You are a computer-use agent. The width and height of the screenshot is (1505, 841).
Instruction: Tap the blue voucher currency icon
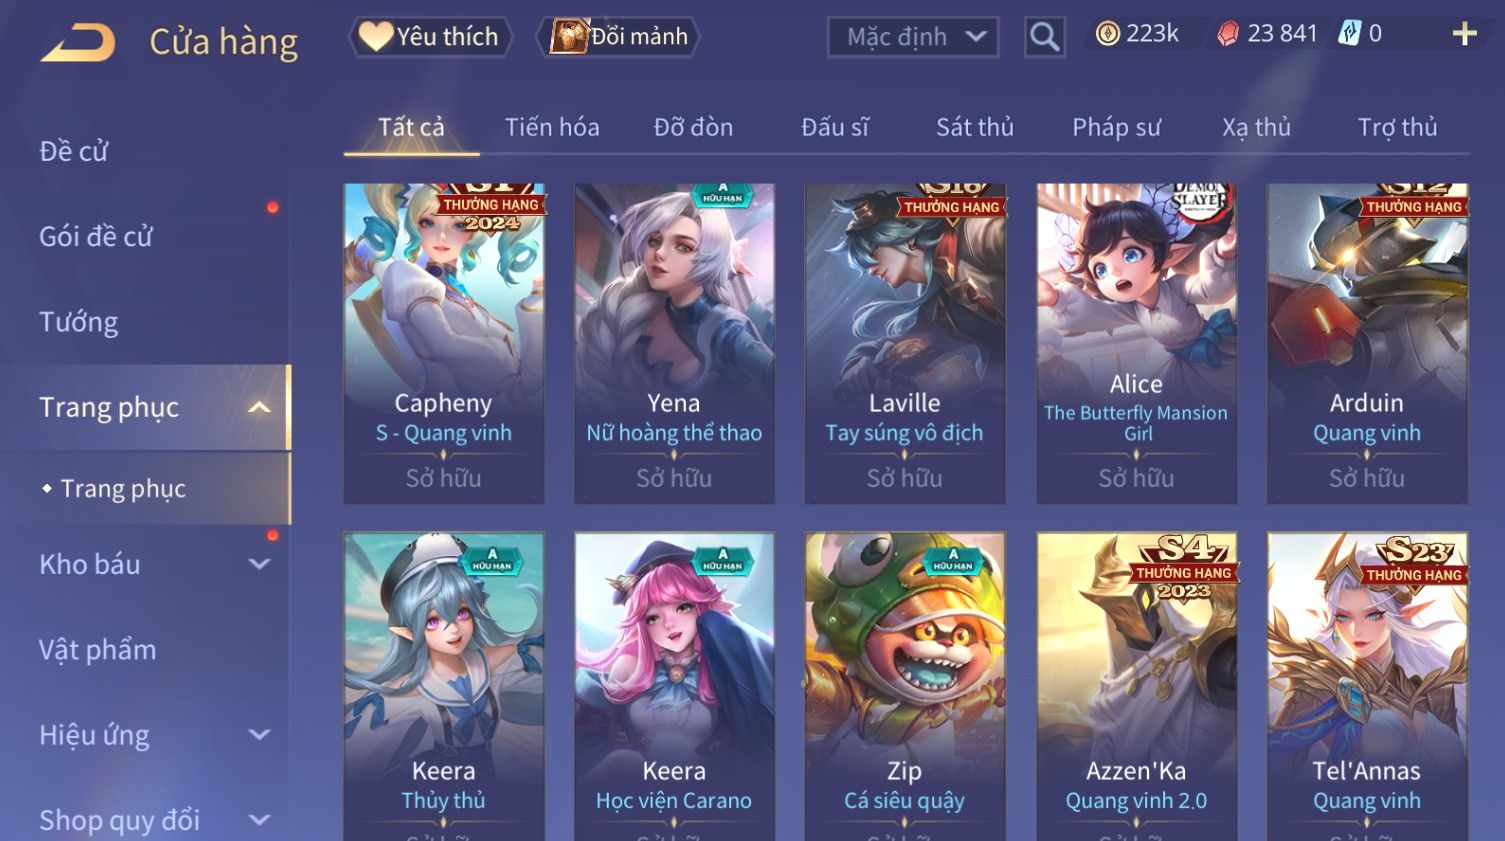coord(1350,34)
